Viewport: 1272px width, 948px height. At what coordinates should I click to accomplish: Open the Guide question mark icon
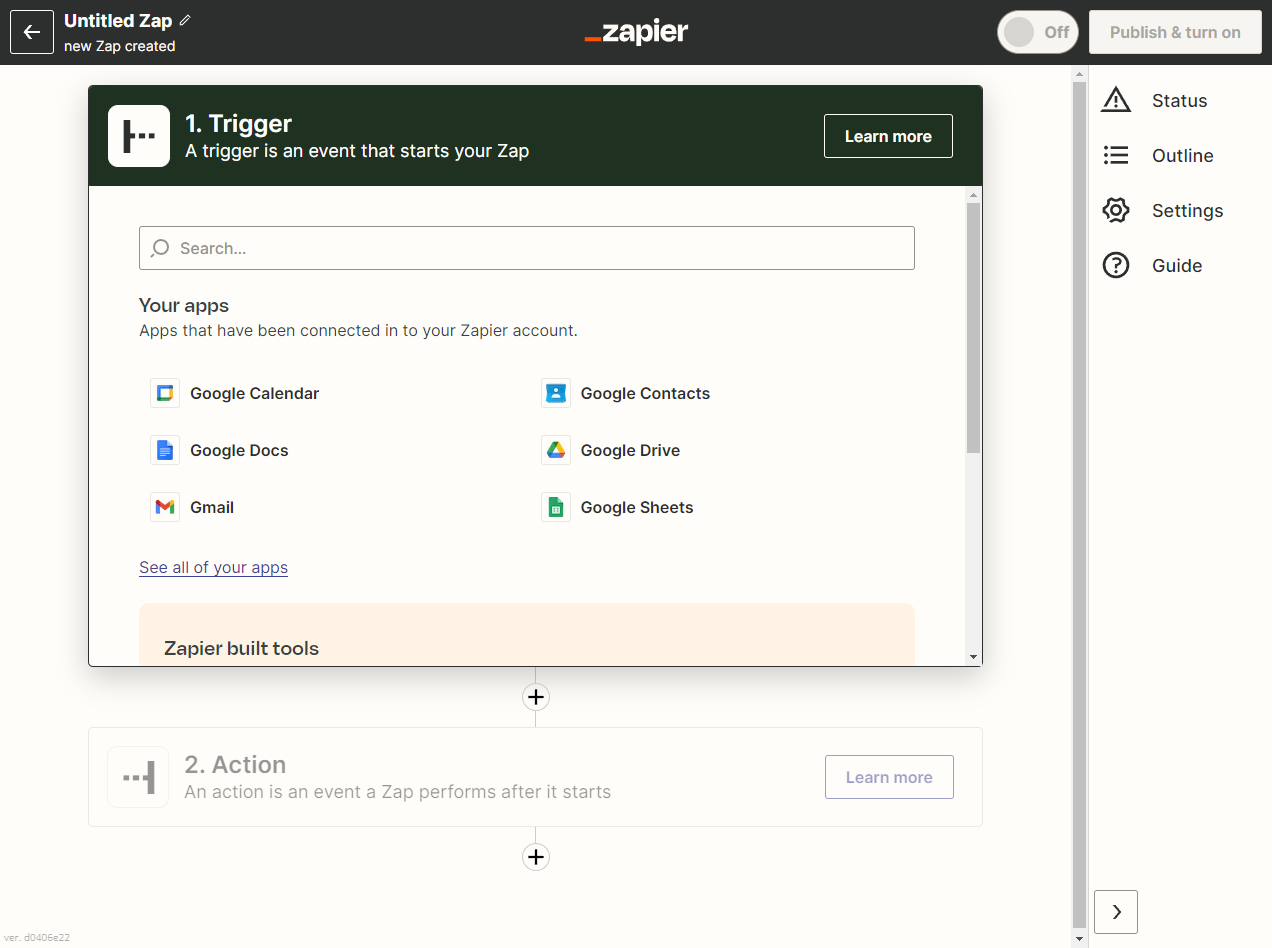1116,265
